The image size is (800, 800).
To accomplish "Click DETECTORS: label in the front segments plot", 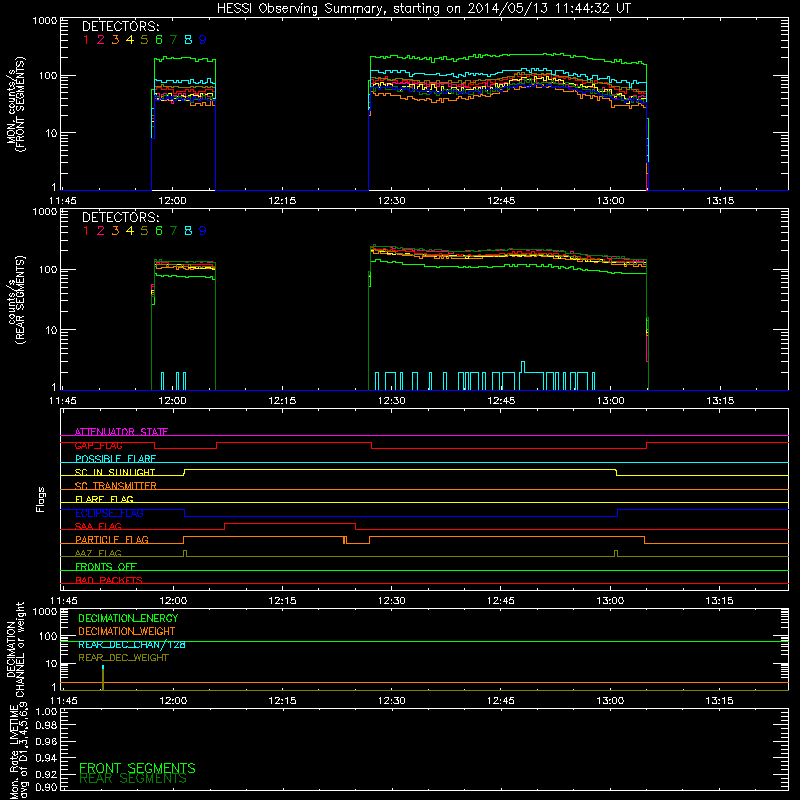I will (120, 26).
